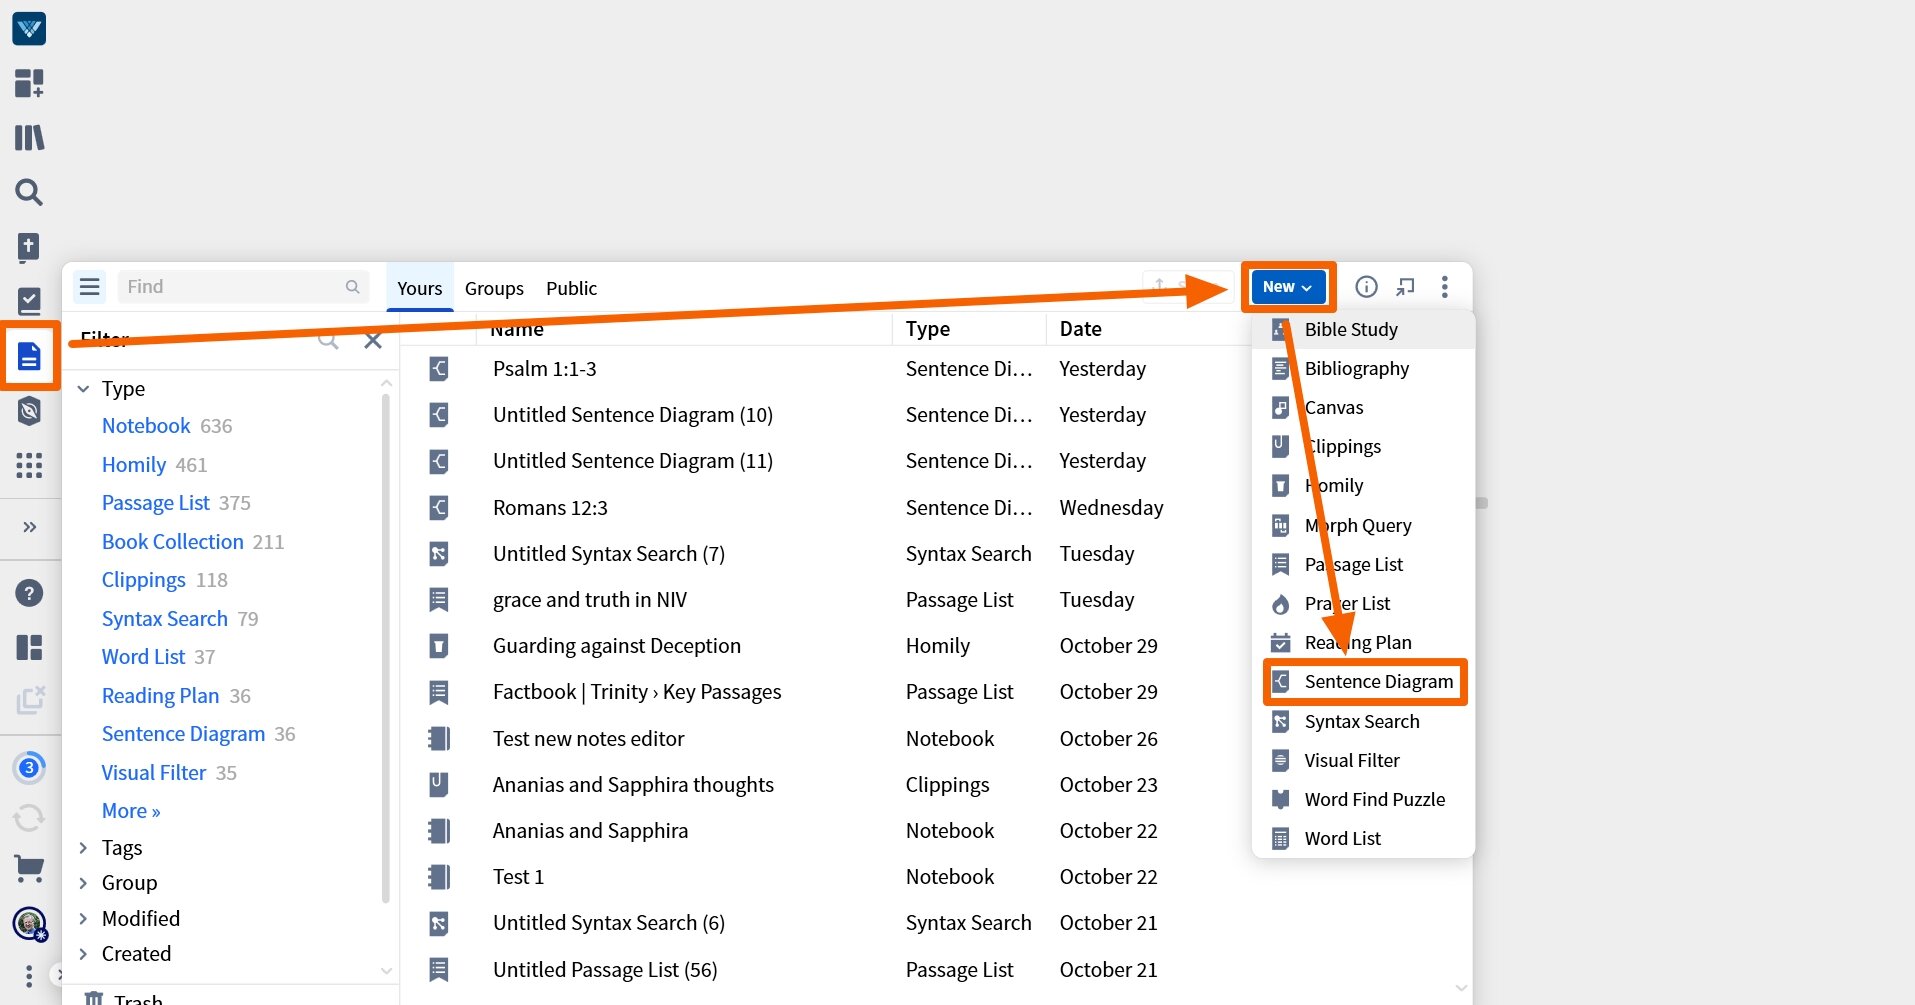Choose Bible Study from the New menu
This screenshot has height=1005, width=1915.
[1363, 330]
